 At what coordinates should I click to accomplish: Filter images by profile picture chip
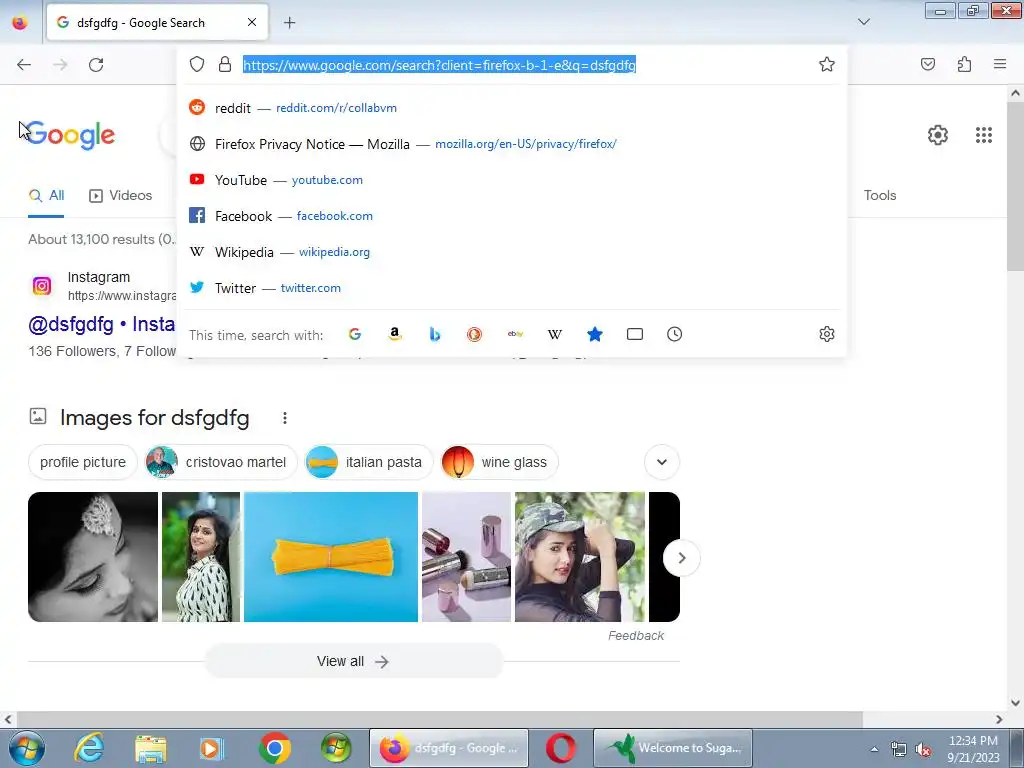82,462
